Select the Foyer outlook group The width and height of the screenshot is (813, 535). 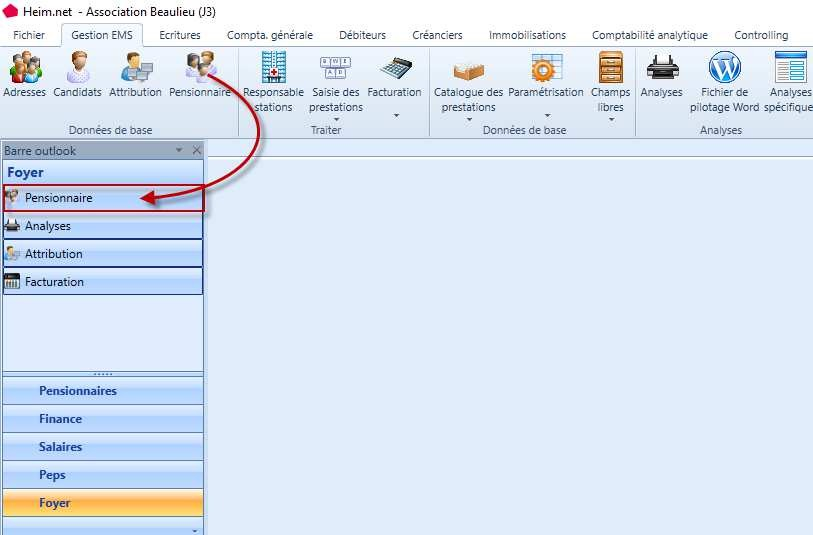click(x=103, y=503)
